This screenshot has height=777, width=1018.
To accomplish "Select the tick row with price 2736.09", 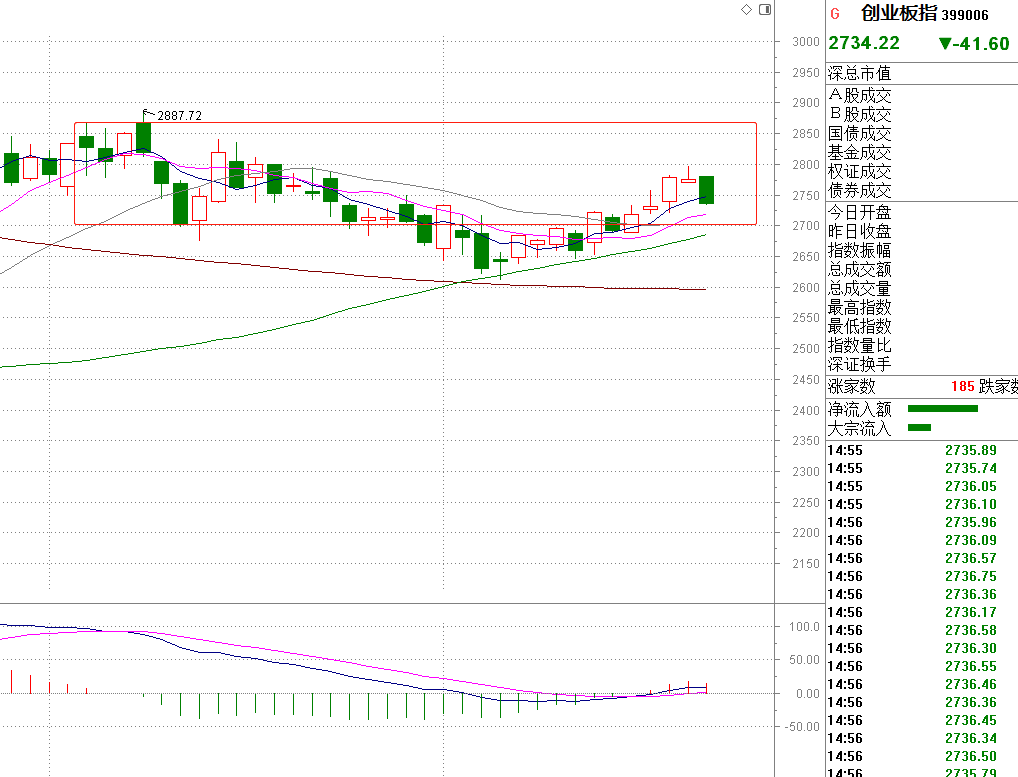I will 922,541.
